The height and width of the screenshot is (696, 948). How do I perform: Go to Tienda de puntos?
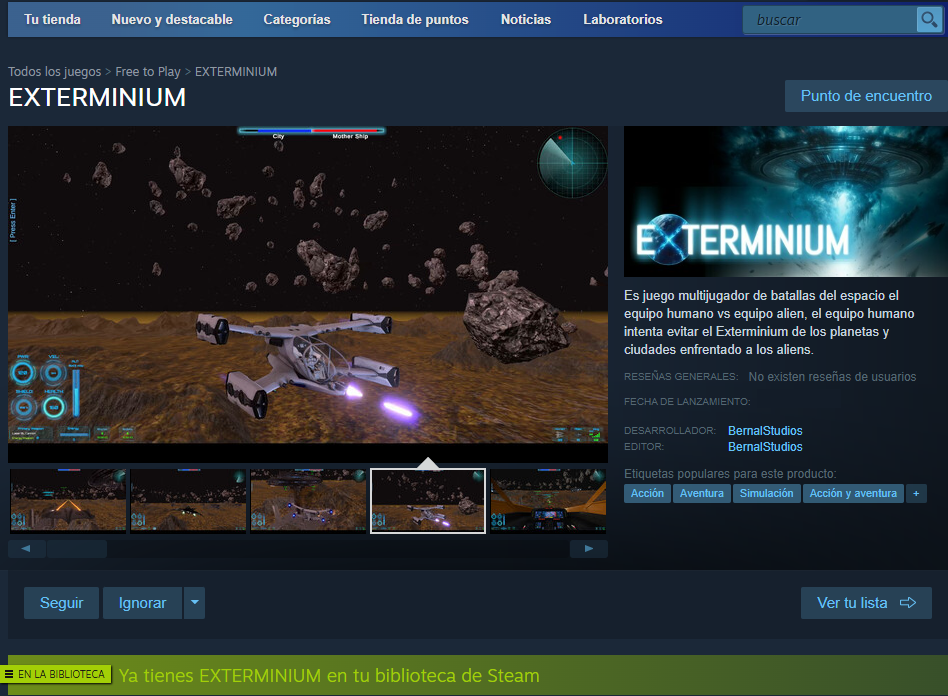pos(414,19)
